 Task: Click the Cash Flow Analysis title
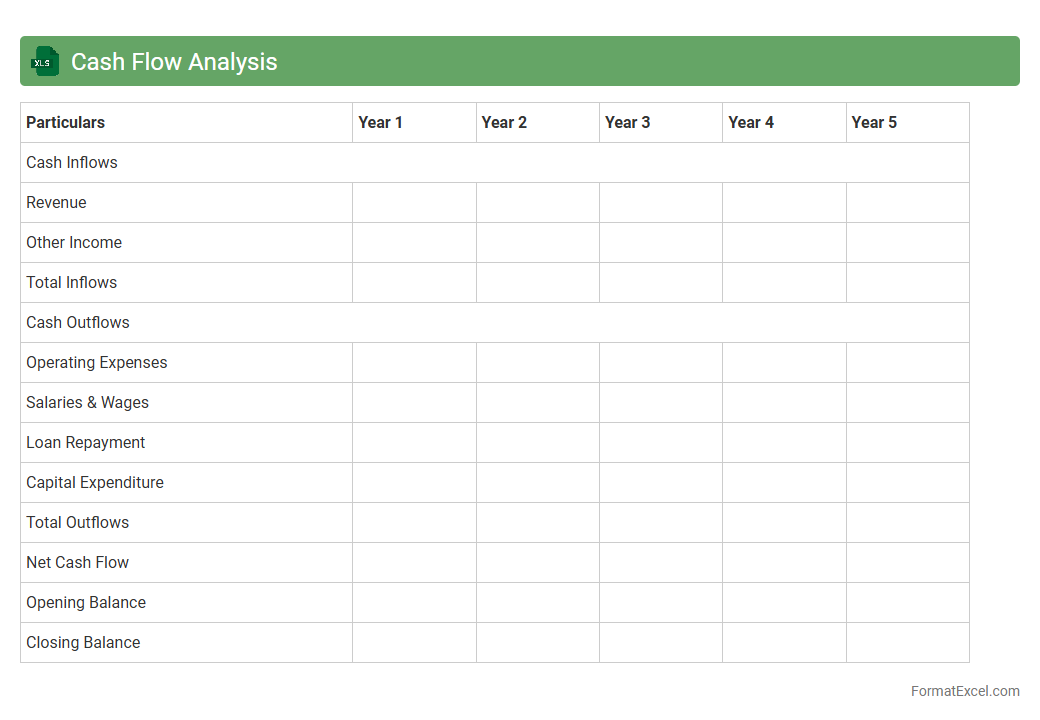click(x=174, y=62)
